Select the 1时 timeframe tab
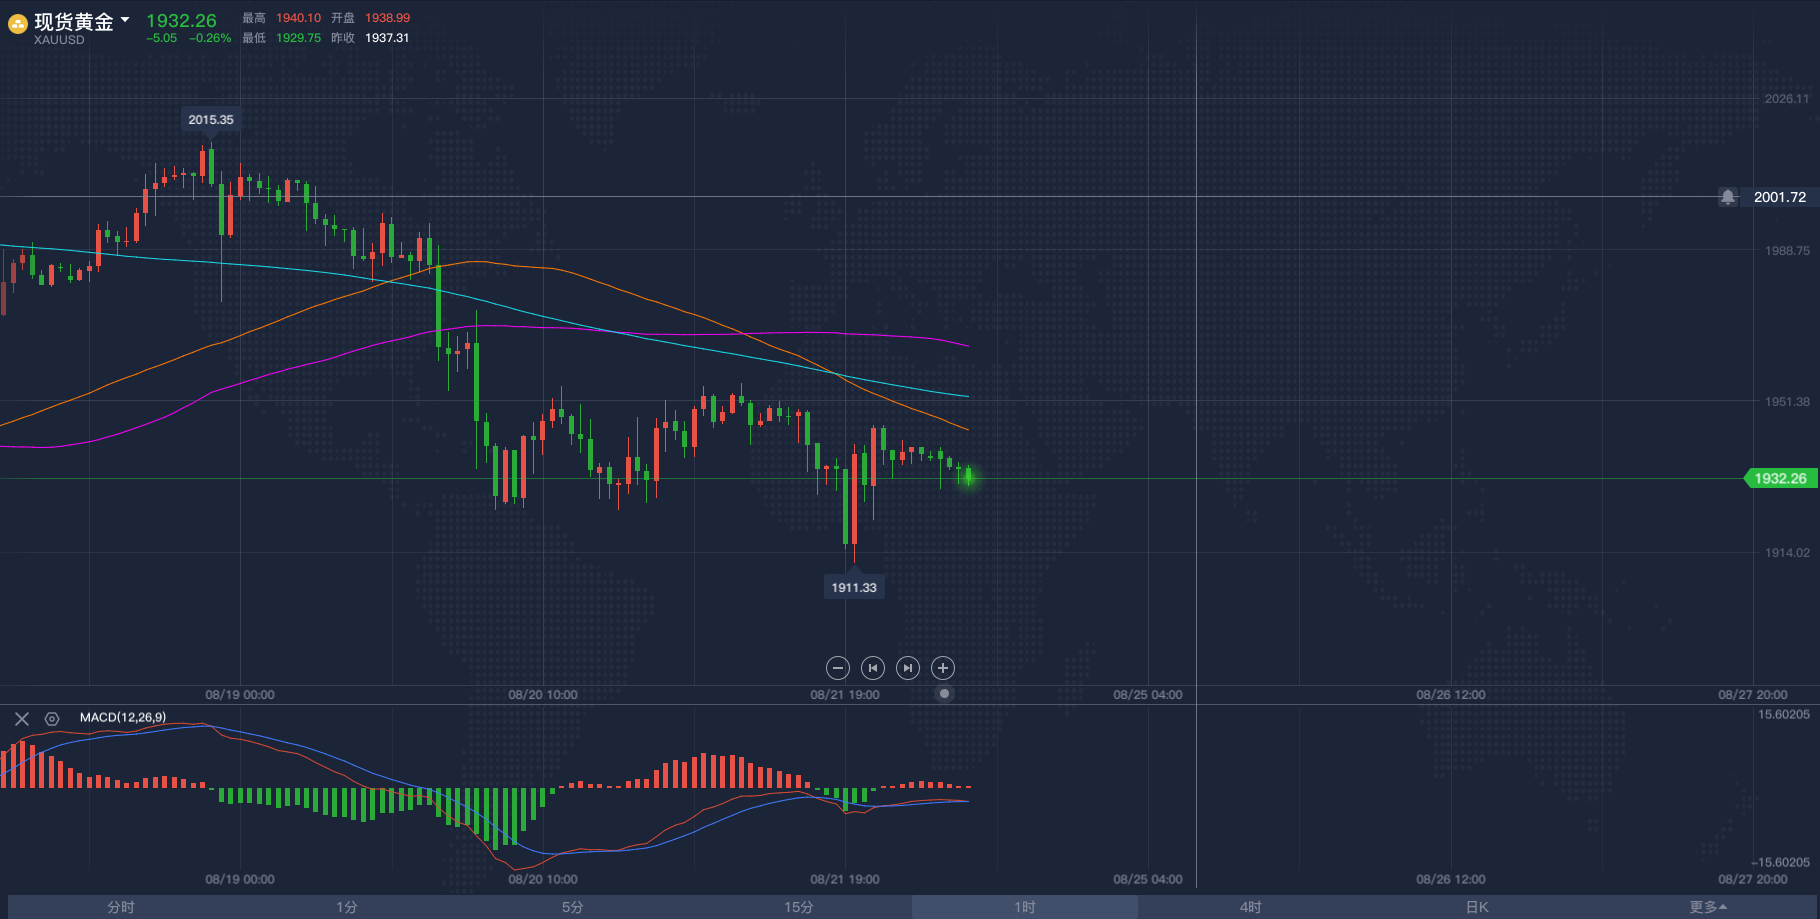This screenshot has width=1820, height=919. pos(1024,907)
